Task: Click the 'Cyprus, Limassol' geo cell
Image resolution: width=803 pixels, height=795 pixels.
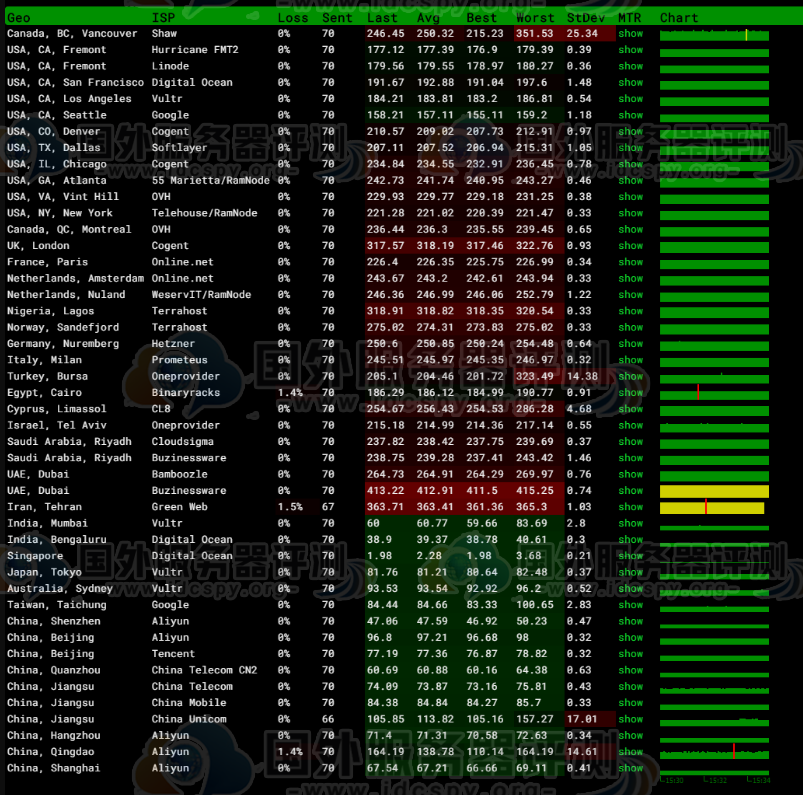Action: 56,409
